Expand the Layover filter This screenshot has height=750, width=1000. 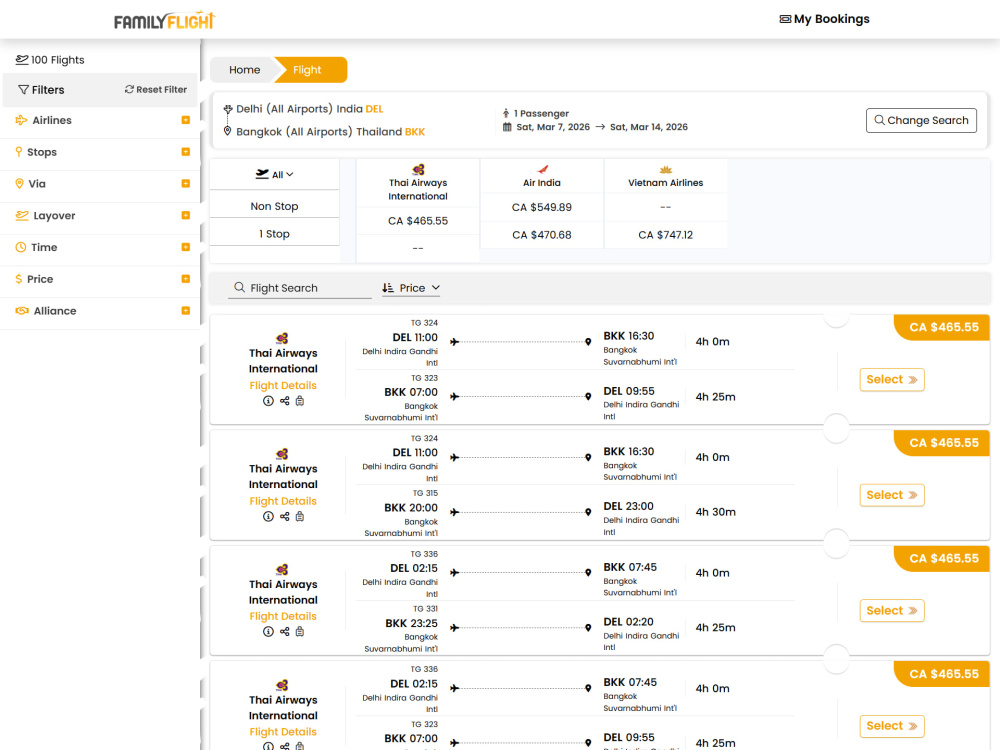click(x=186, y=216)
